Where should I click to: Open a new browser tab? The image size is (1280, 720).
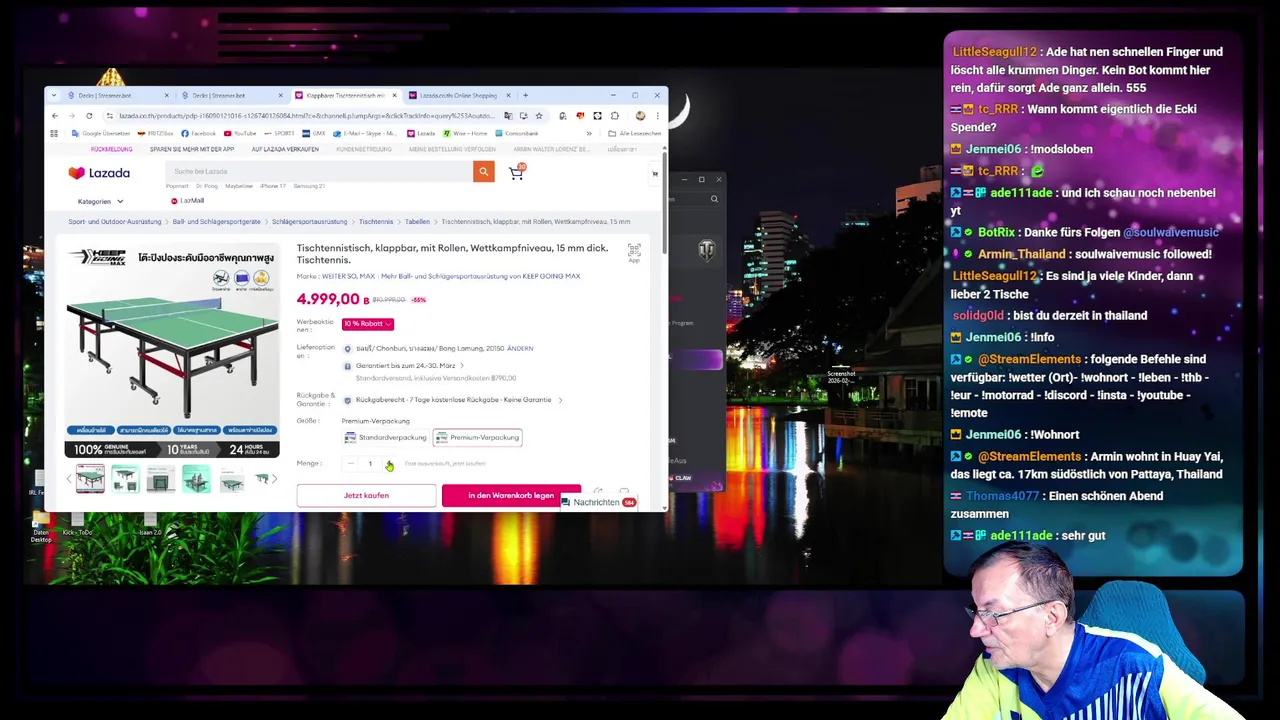[525, 96]
